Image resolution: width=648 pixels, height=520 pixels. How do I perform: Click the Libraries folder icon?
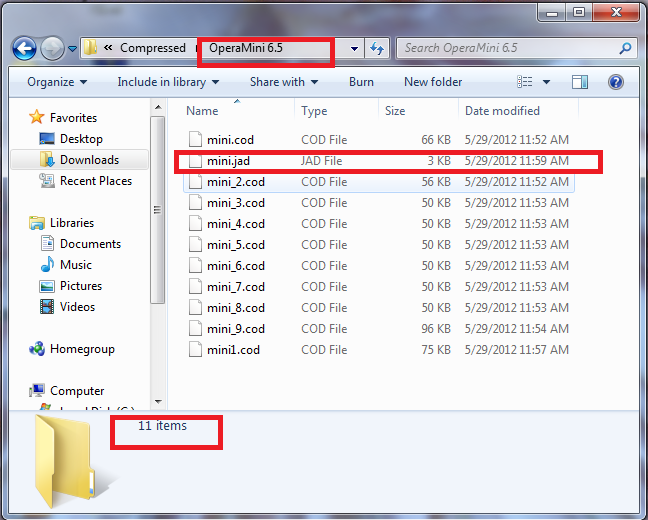click(x=37, y=223)
